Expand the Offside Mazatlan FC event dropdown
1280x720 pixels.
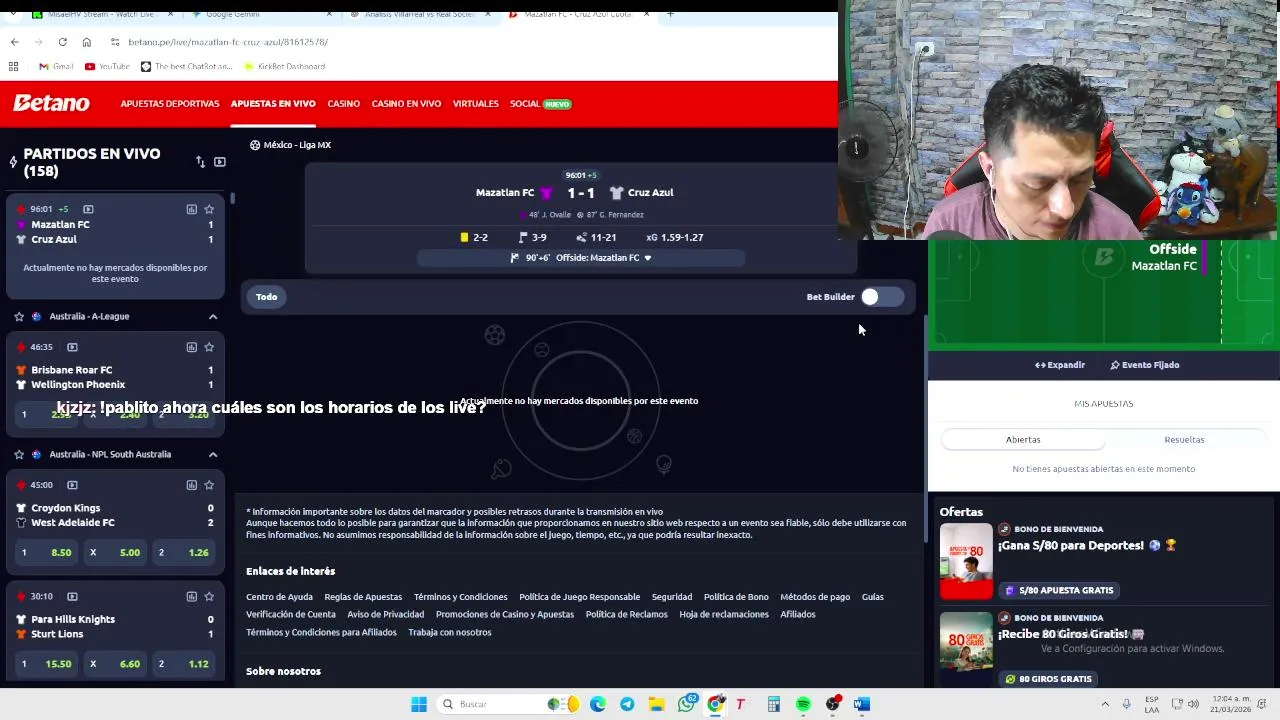[x=647, y=258]
